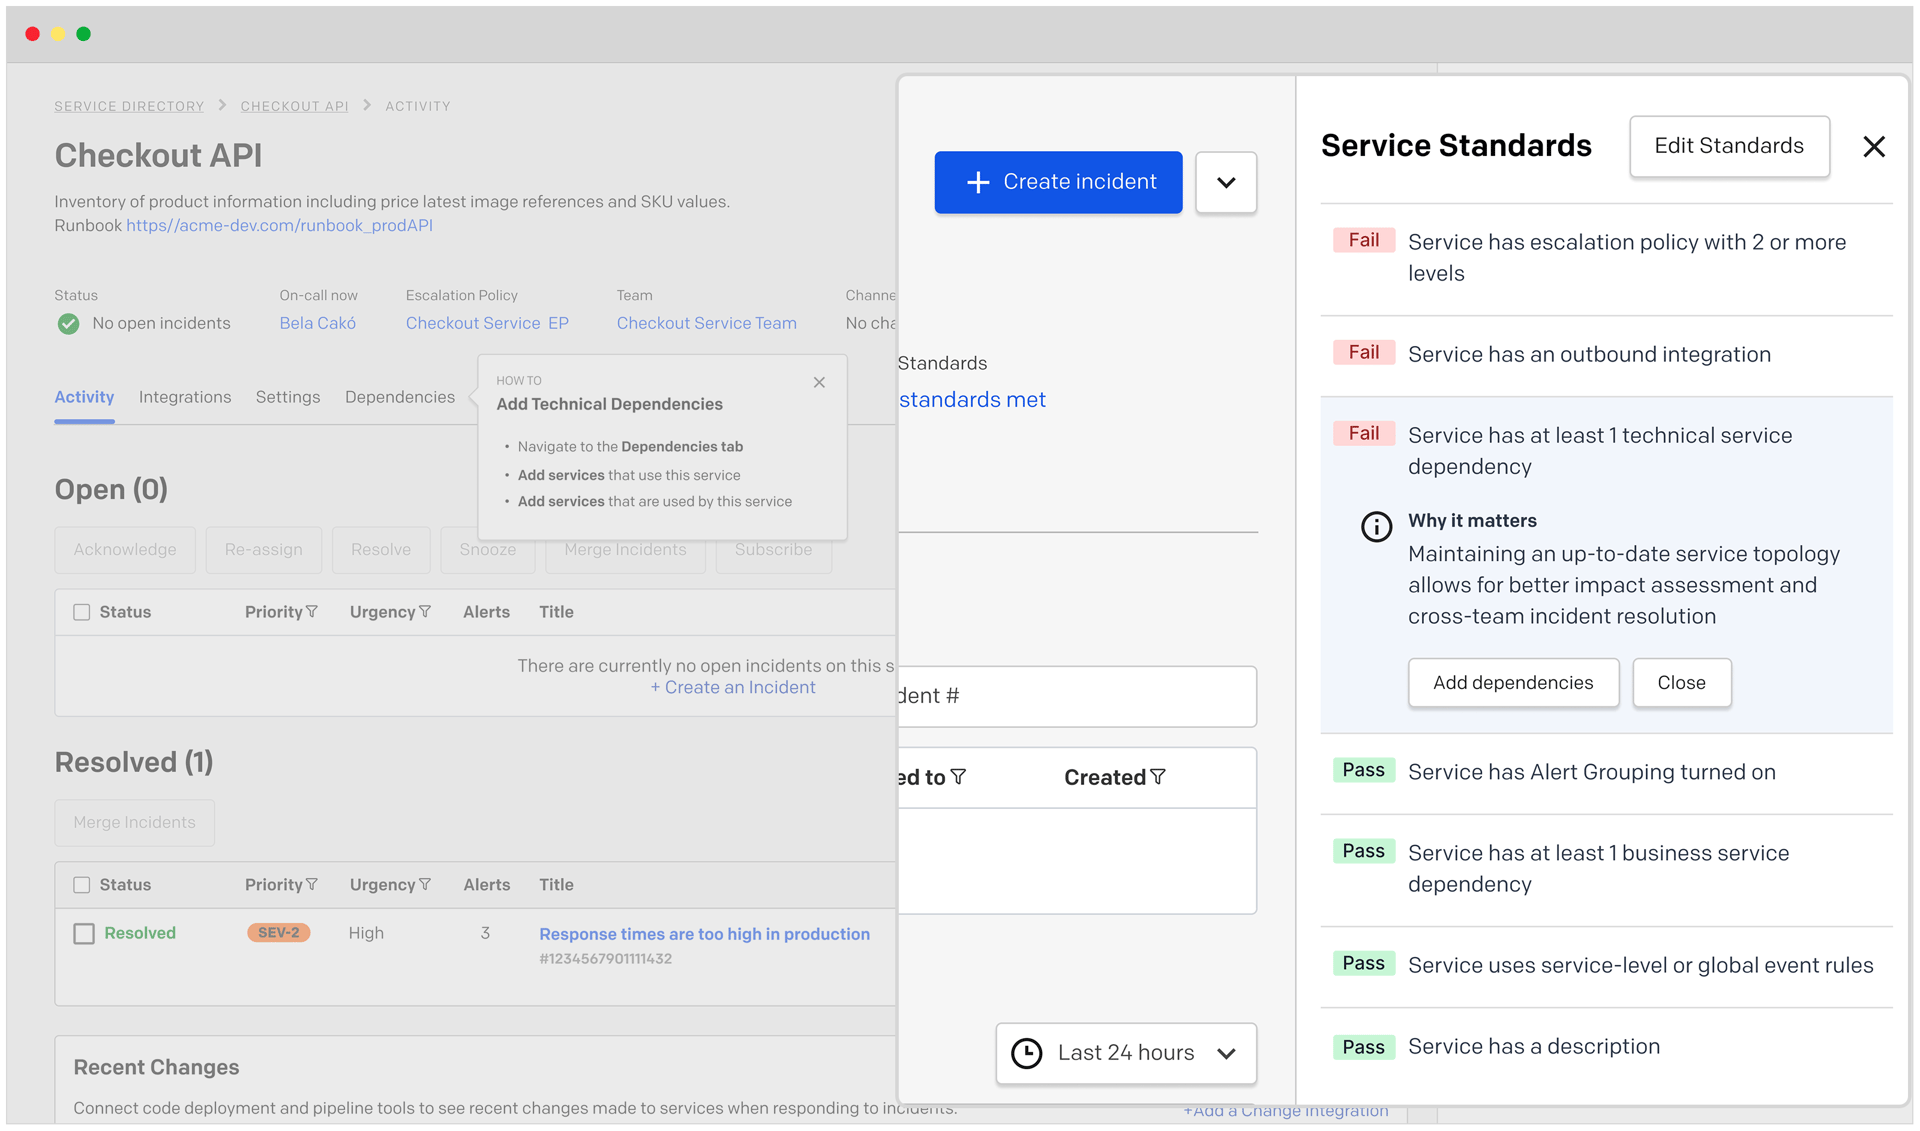Open the Last 24 hours time range dropdown
This screenshot has width=1920, height=1131.
click(x=1125, y=1053)
